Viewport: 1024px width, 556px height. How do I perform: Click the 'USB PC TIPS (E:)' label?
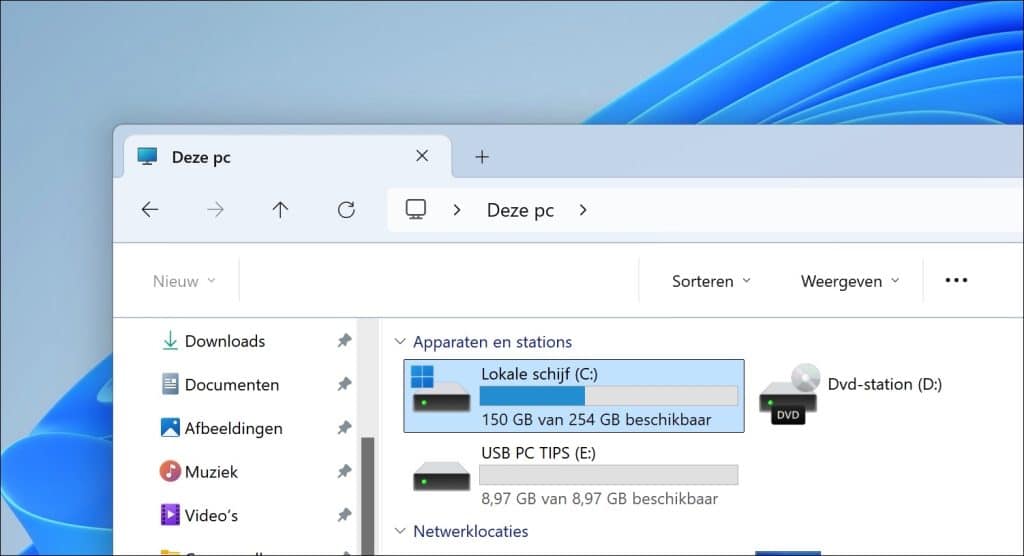point(538,453)
